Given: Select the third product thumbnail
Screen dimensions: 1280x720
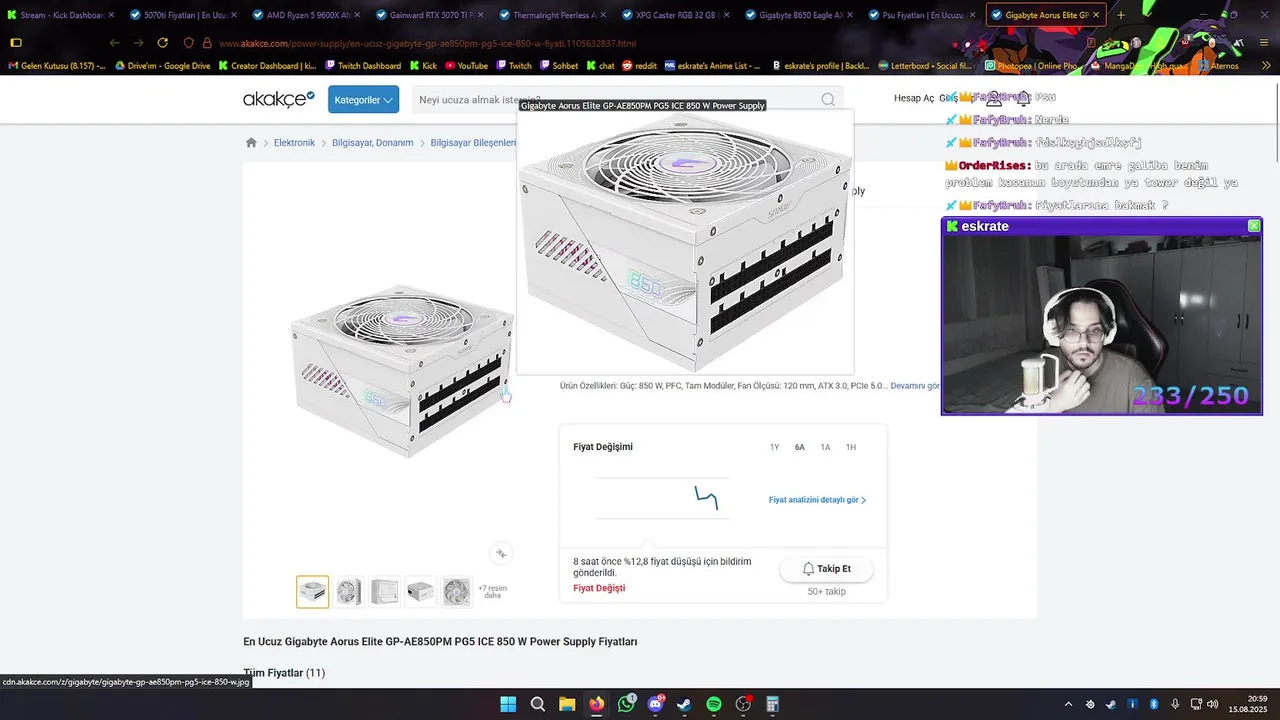Looking at the screenshot, I should (384, 592).
